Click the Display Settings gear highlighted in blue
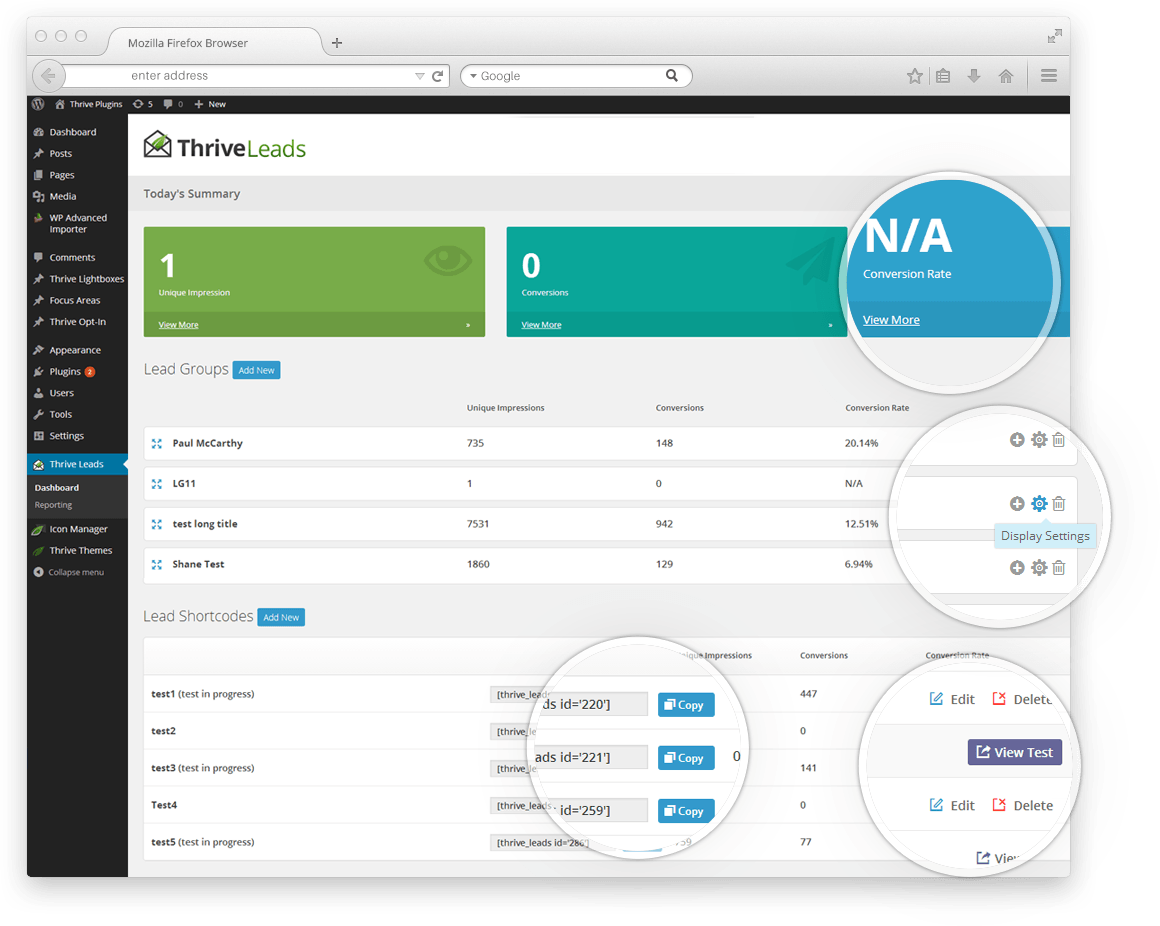The width and height of the screenshot is (1160, 926). click(1039, 504)
